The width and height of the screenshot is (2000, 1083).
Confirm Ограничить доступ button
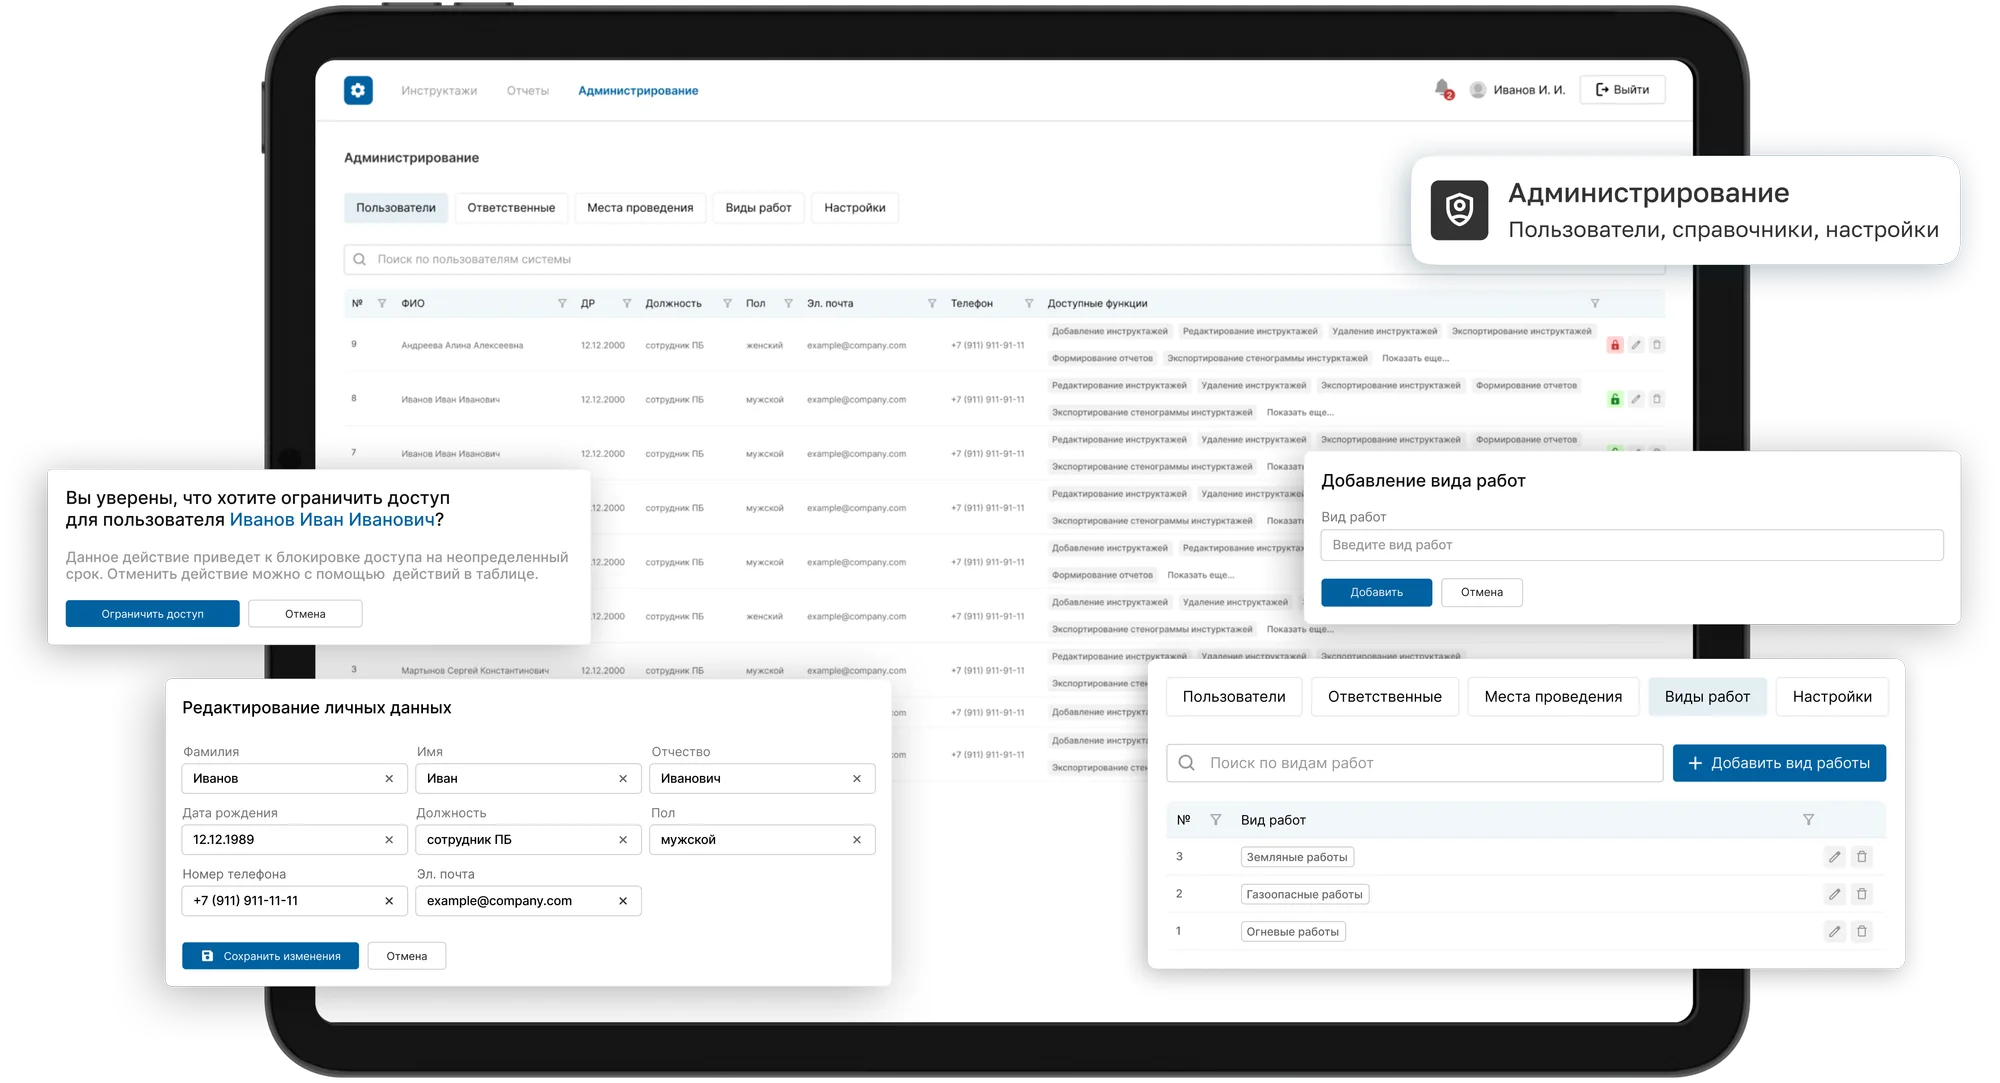(x=152, y=614)
